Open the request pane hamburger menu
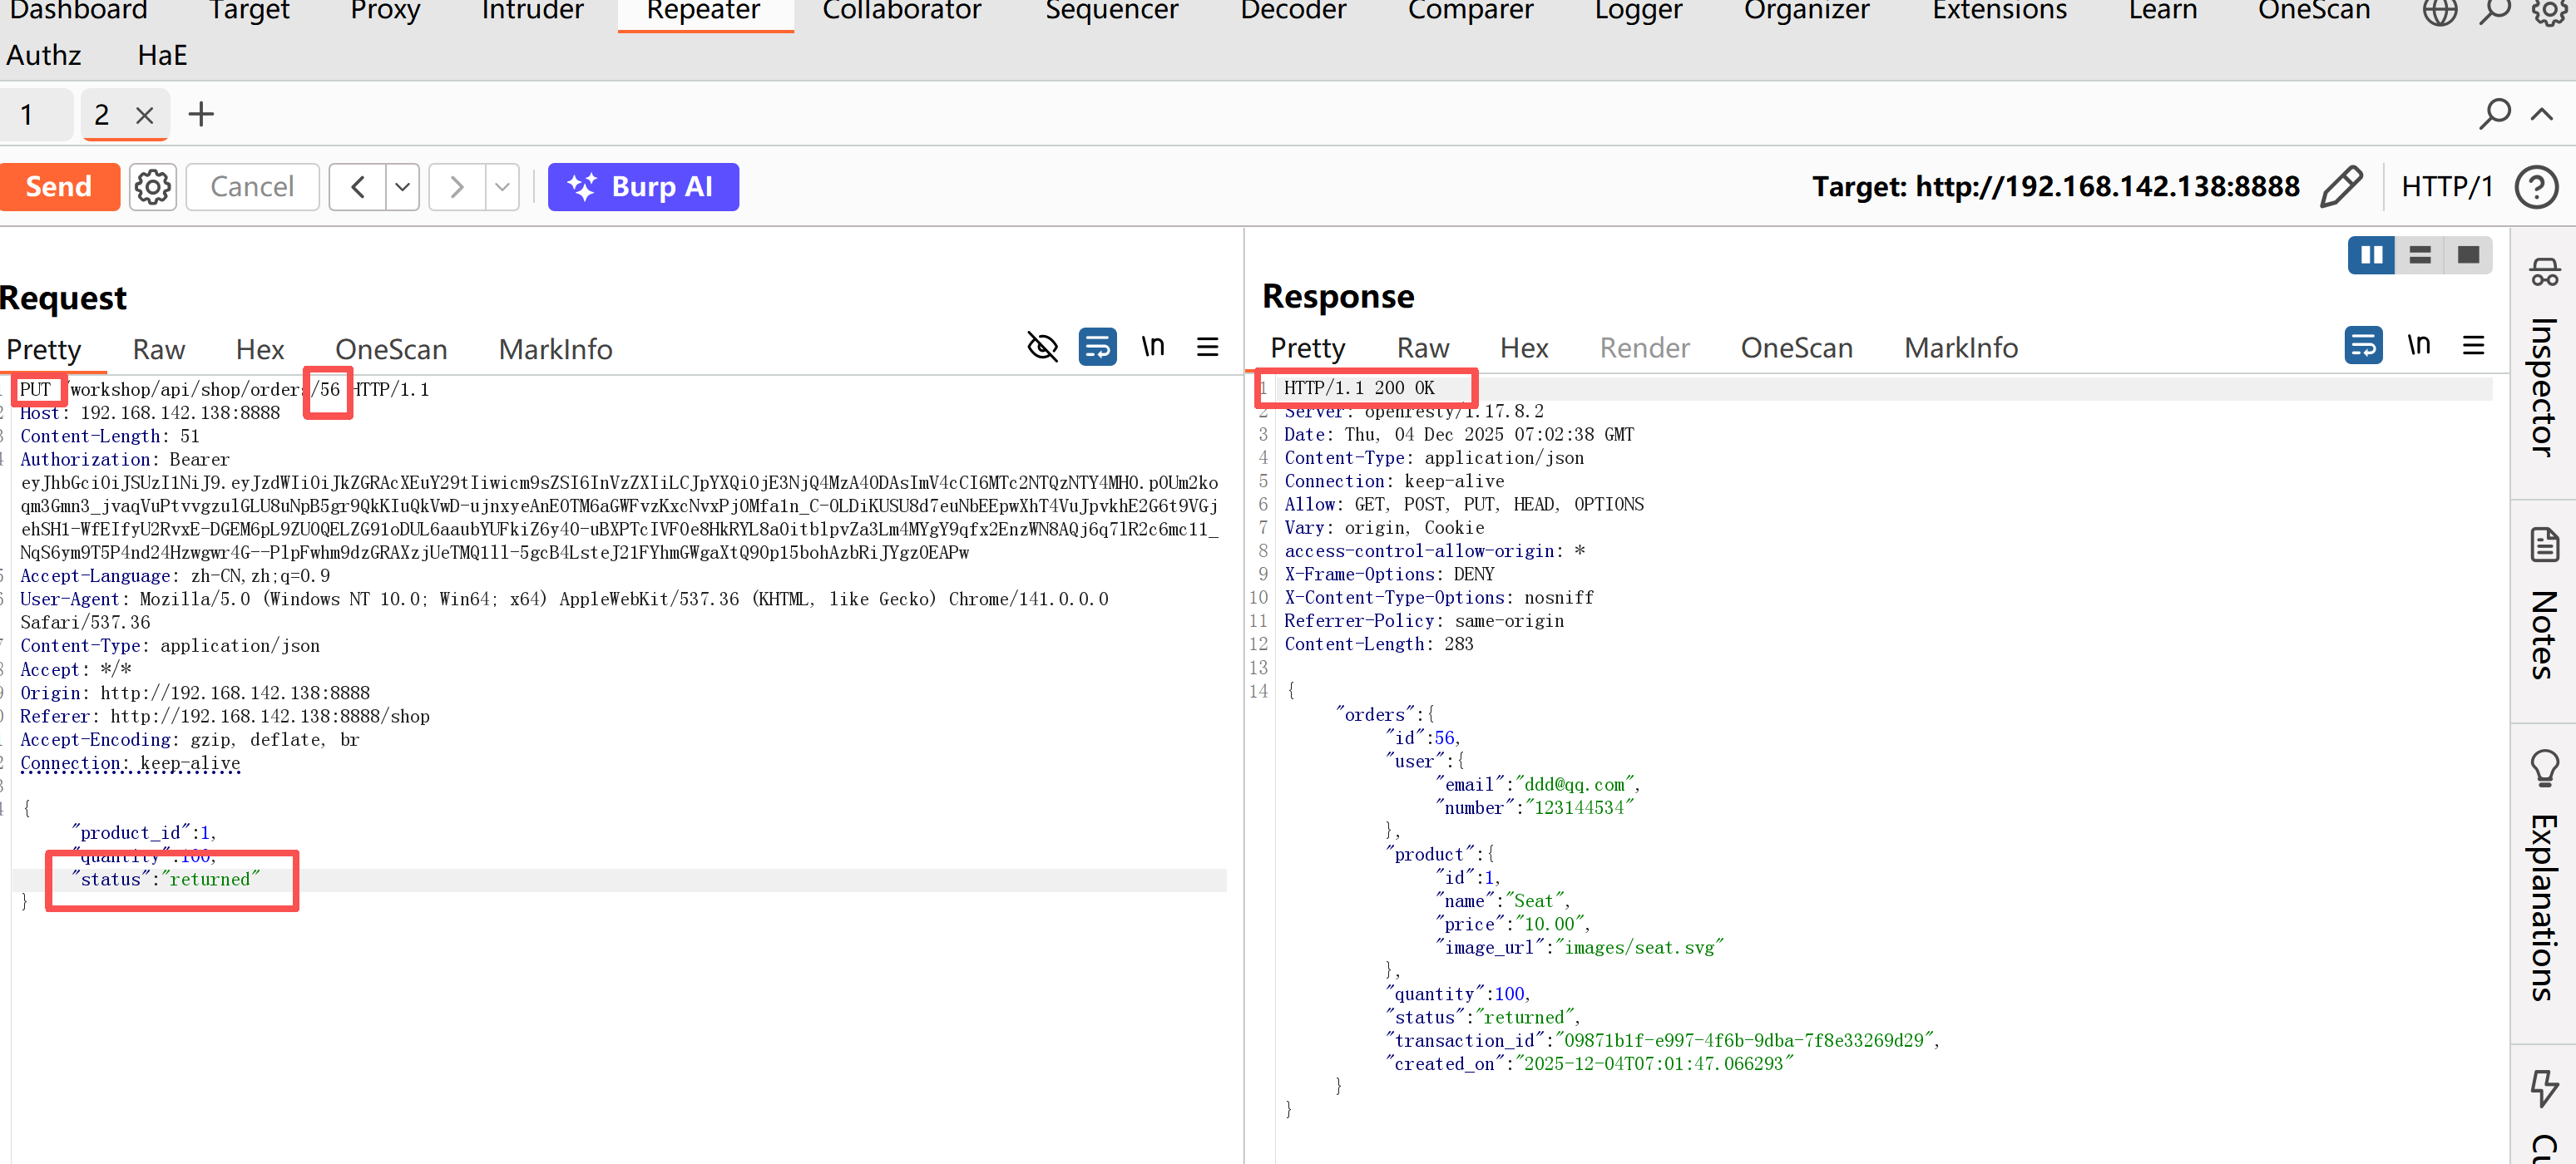 [x=1207, y=347]
